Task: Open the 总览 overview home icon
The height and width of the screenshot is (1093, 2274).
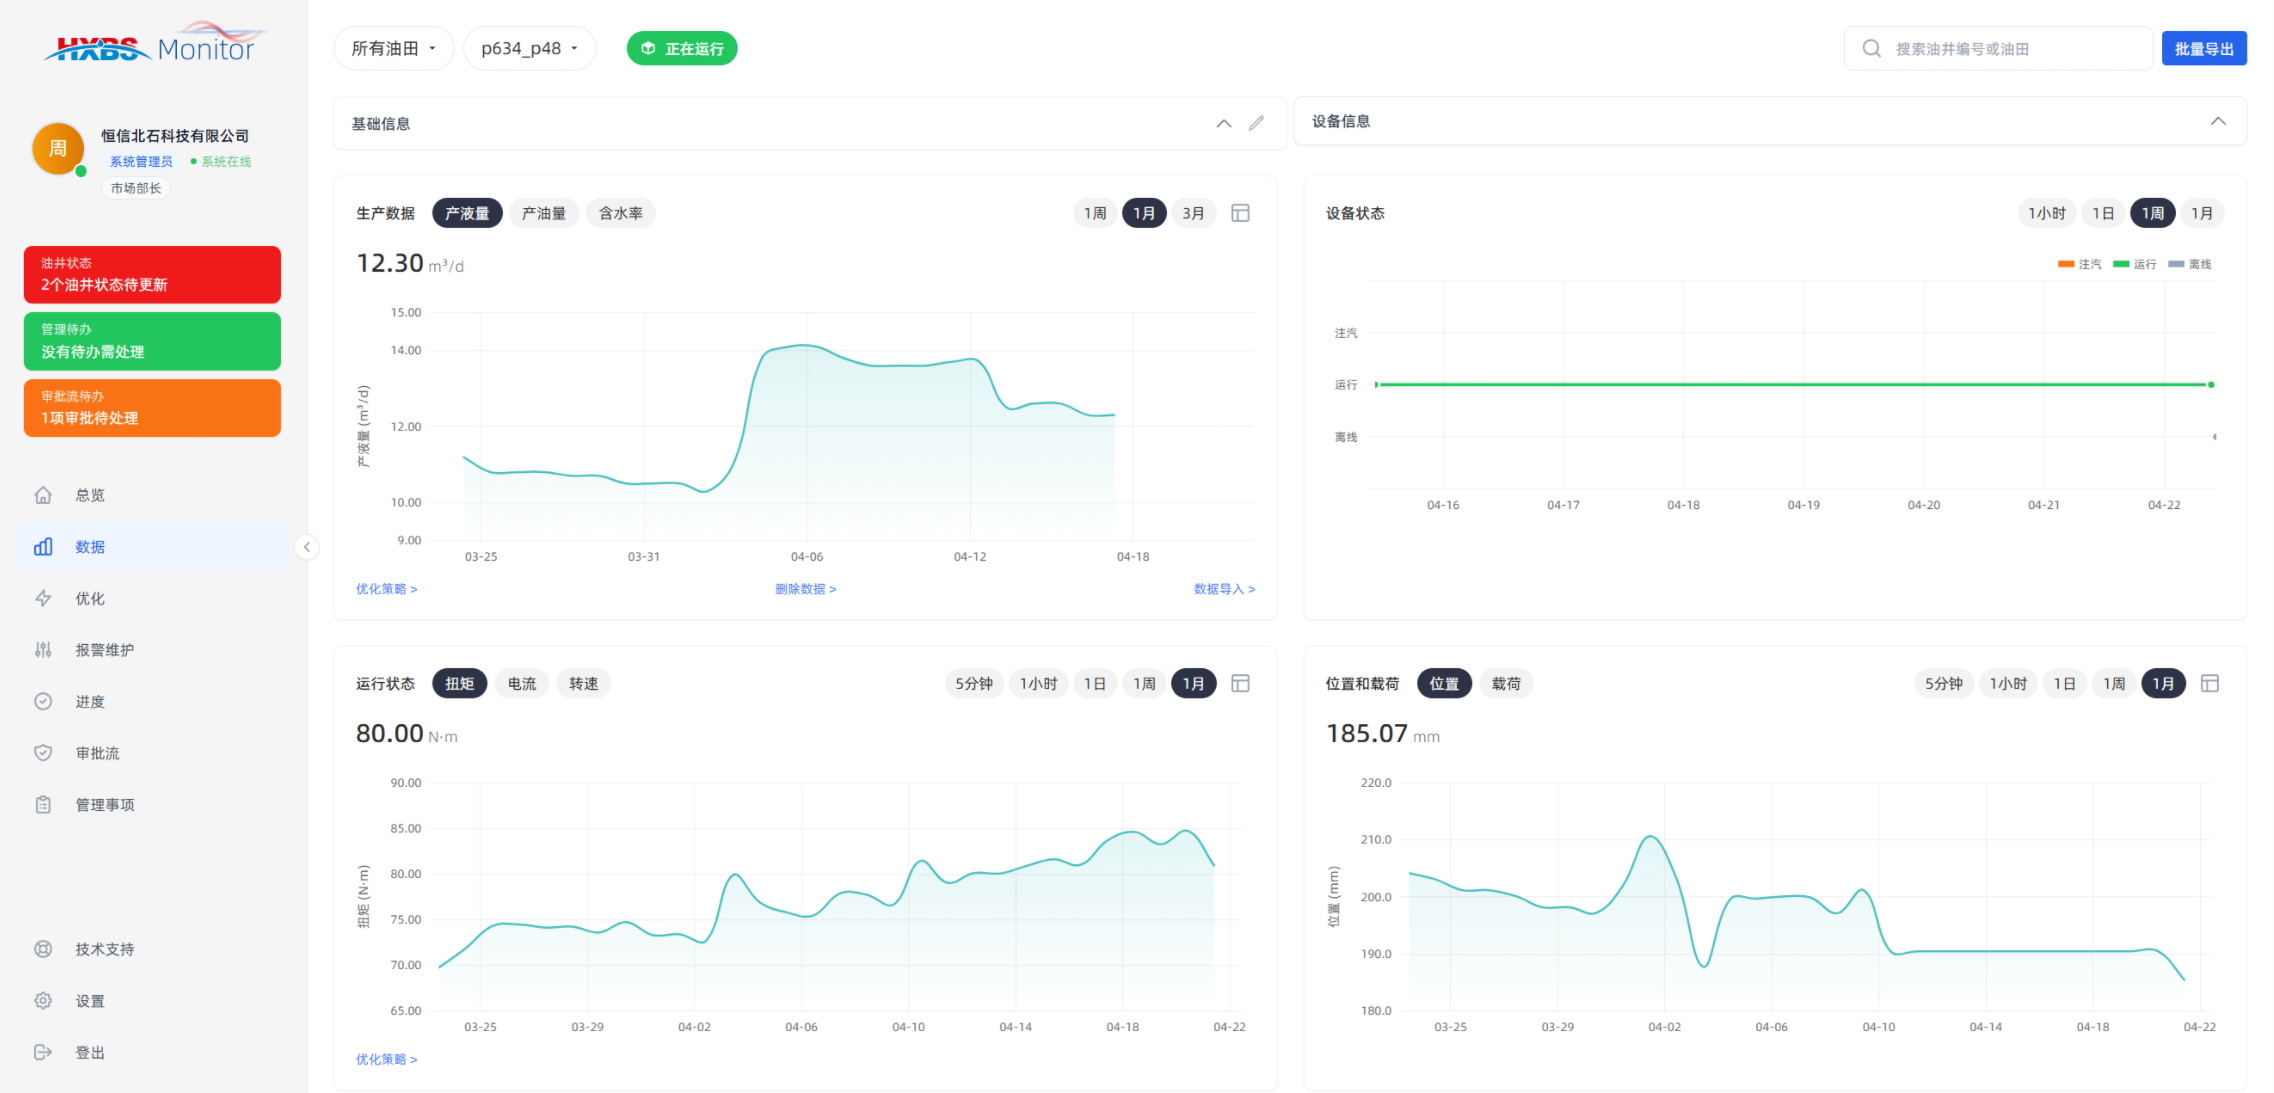Action: pyautogui.click(x=43, y=495)
